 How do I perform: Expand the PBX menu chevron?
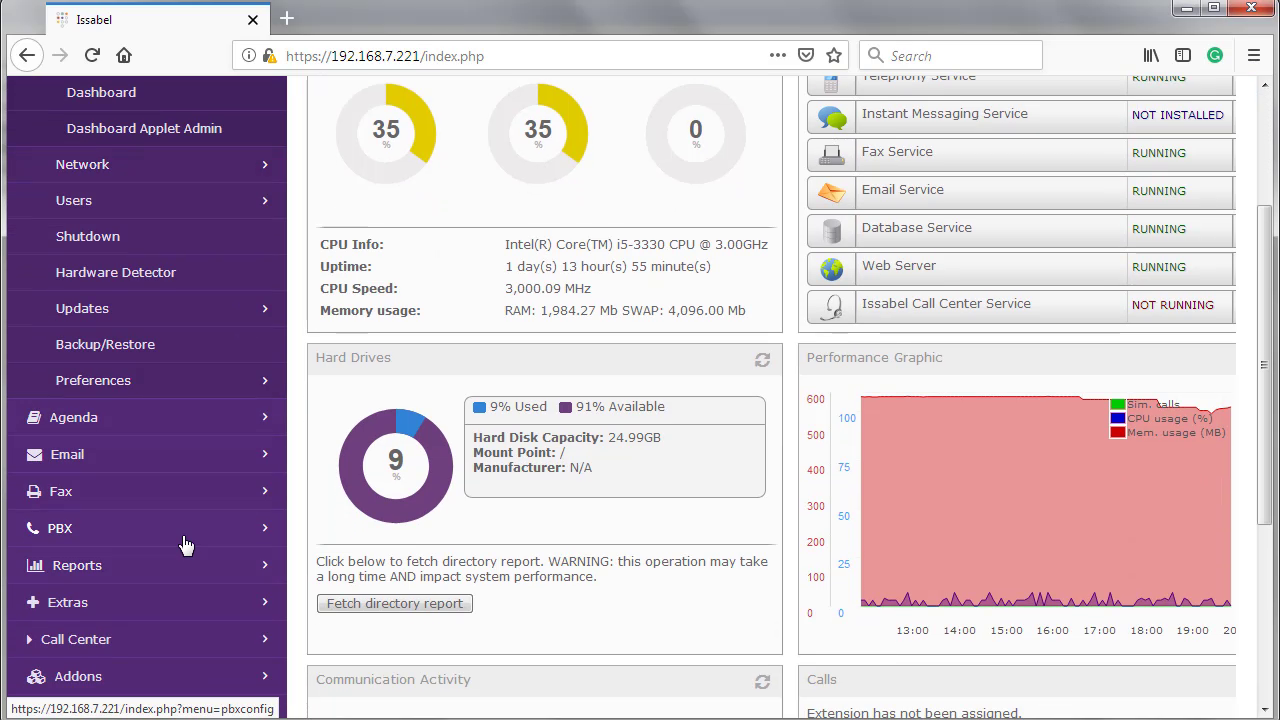(265, 528)
